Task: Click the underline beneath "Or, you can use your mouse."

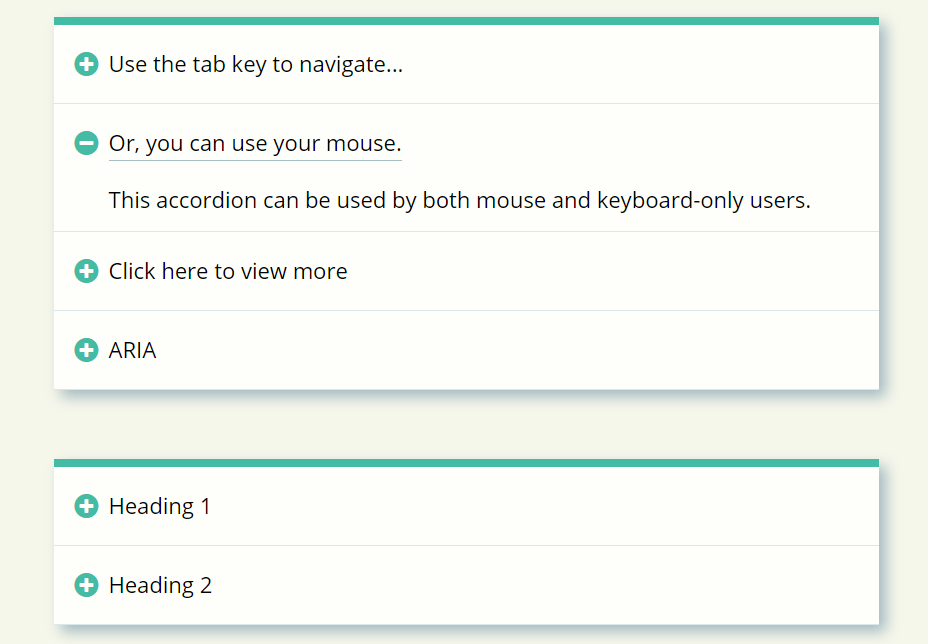Action: 255,159
